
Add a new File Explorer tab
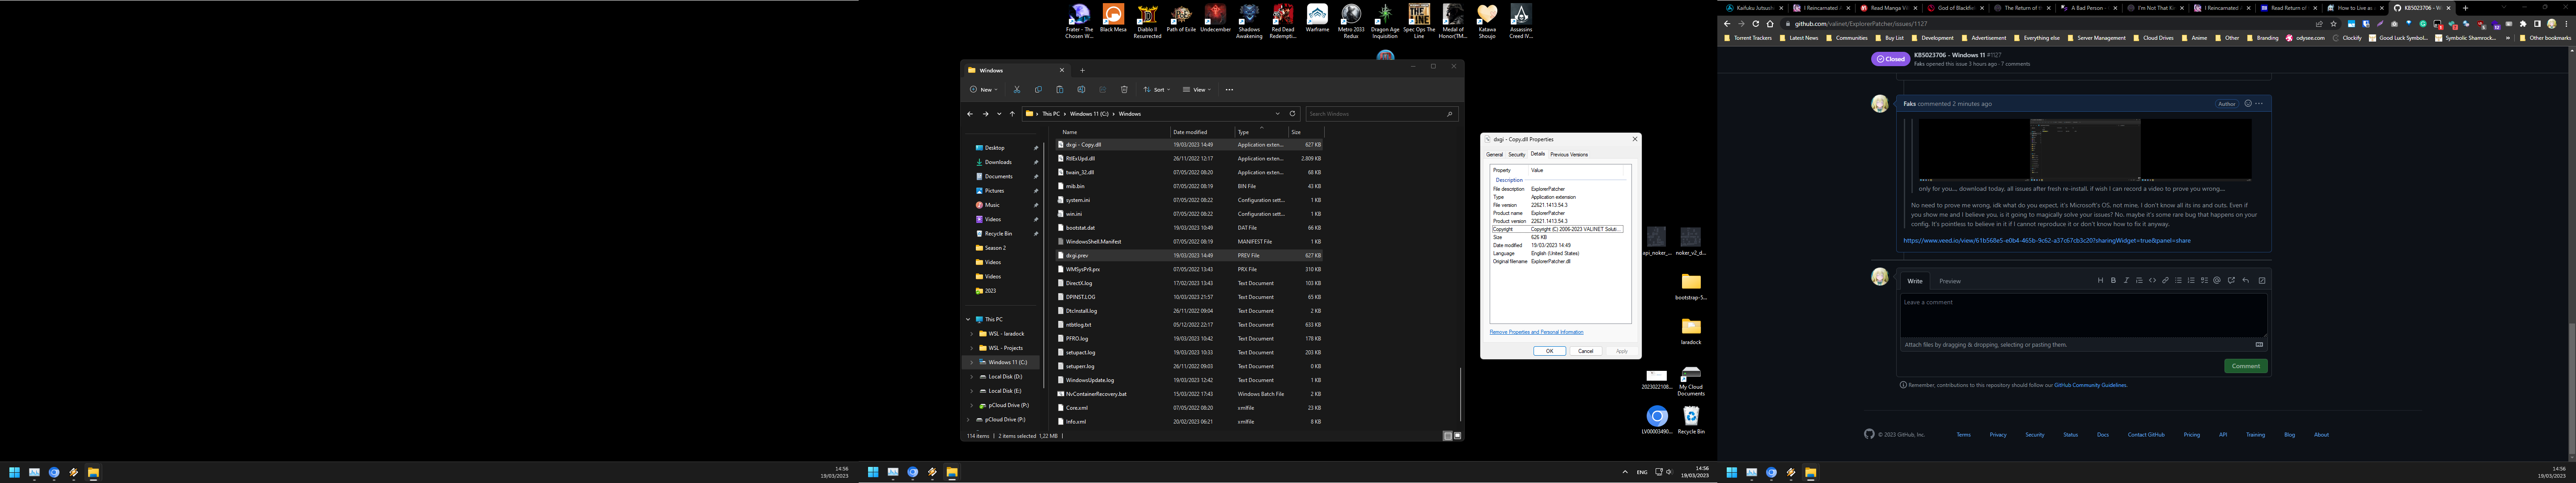click(1082, 70)
